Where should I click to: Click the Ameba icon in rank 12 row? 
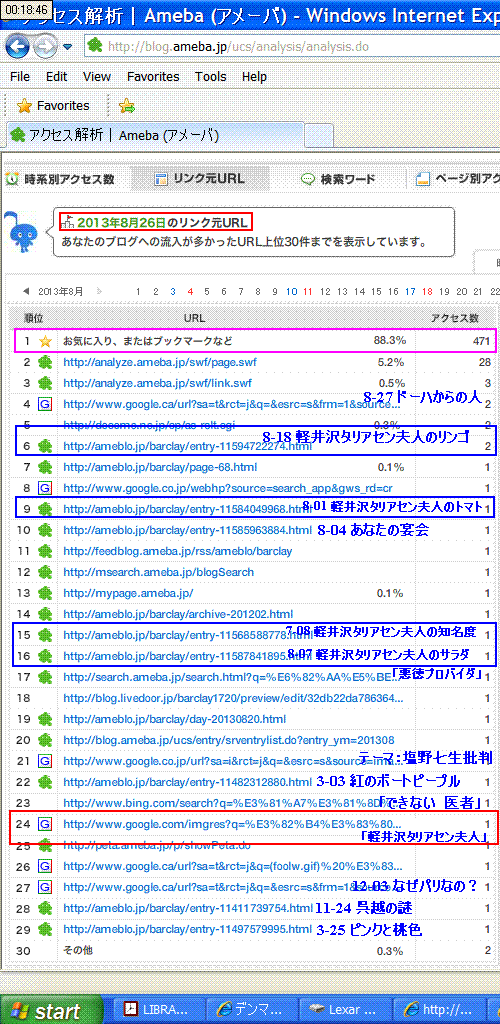click(x=45, y=572)
